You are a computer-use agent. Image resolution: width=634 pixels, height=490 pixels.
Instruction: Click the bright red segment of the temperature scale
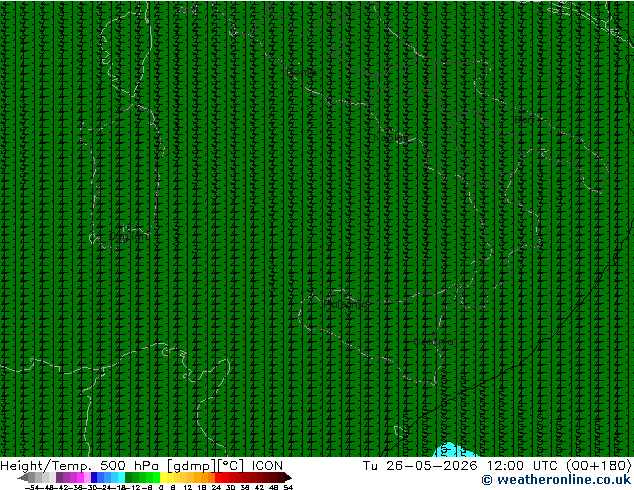coord(218,477)
